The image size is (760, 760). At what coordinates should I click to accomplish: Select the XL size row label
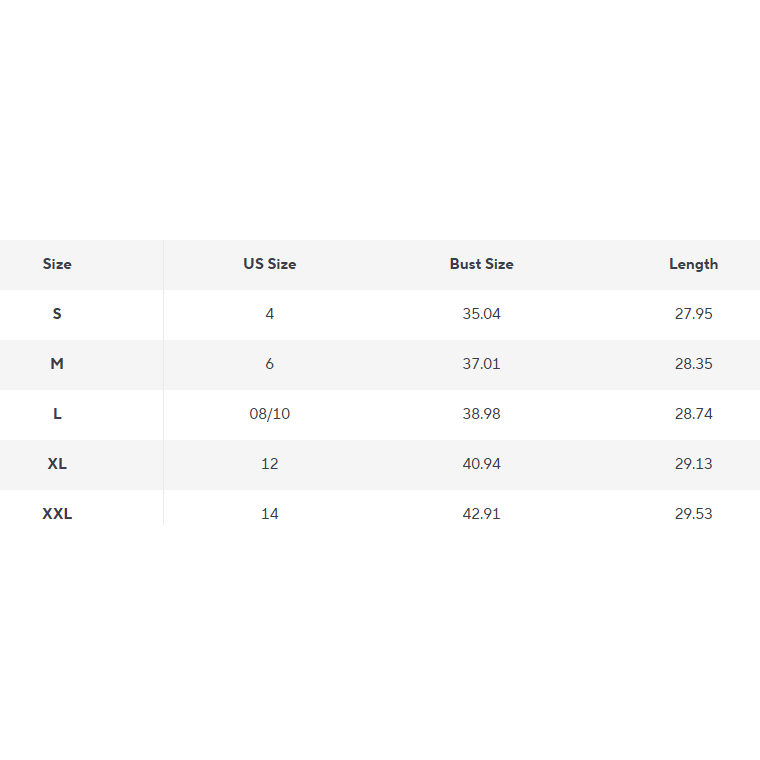coord(57,464)
